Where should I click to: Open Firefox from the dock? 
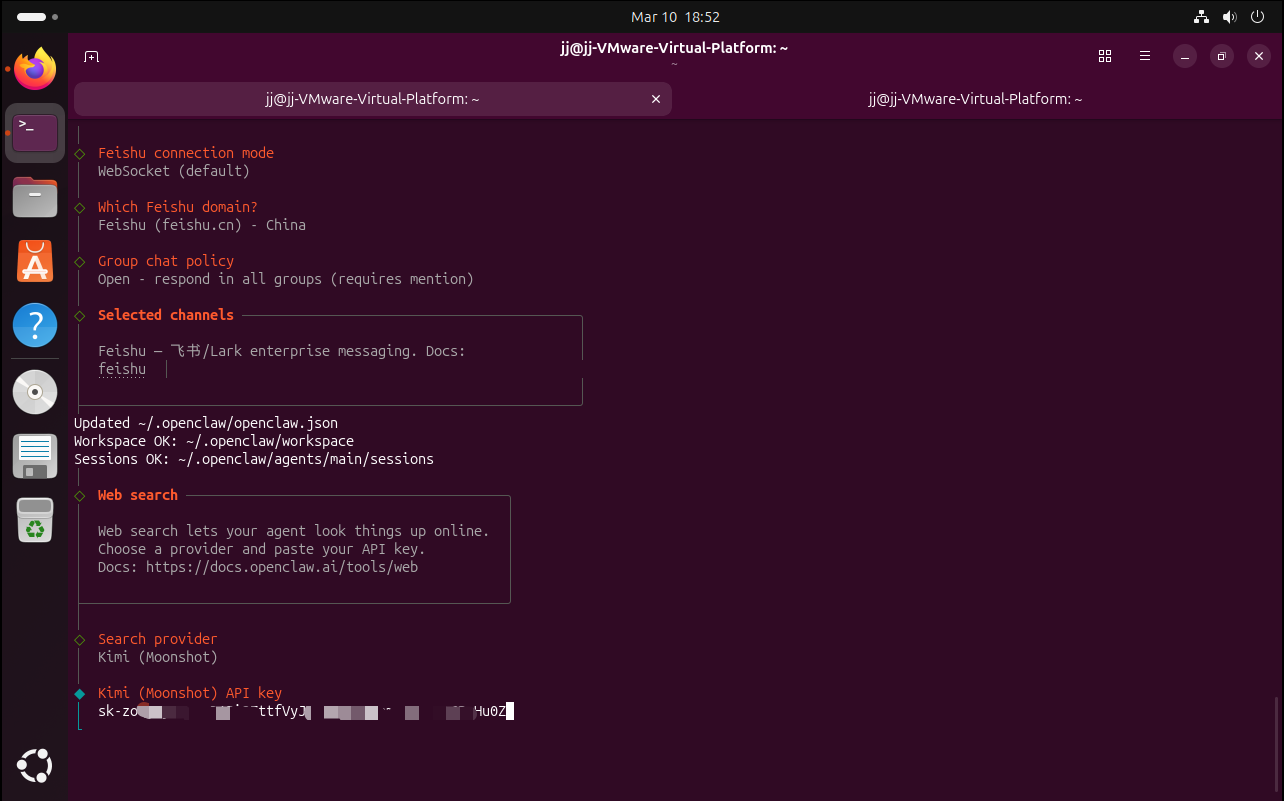pyautogui.click(x=35, y=69)
